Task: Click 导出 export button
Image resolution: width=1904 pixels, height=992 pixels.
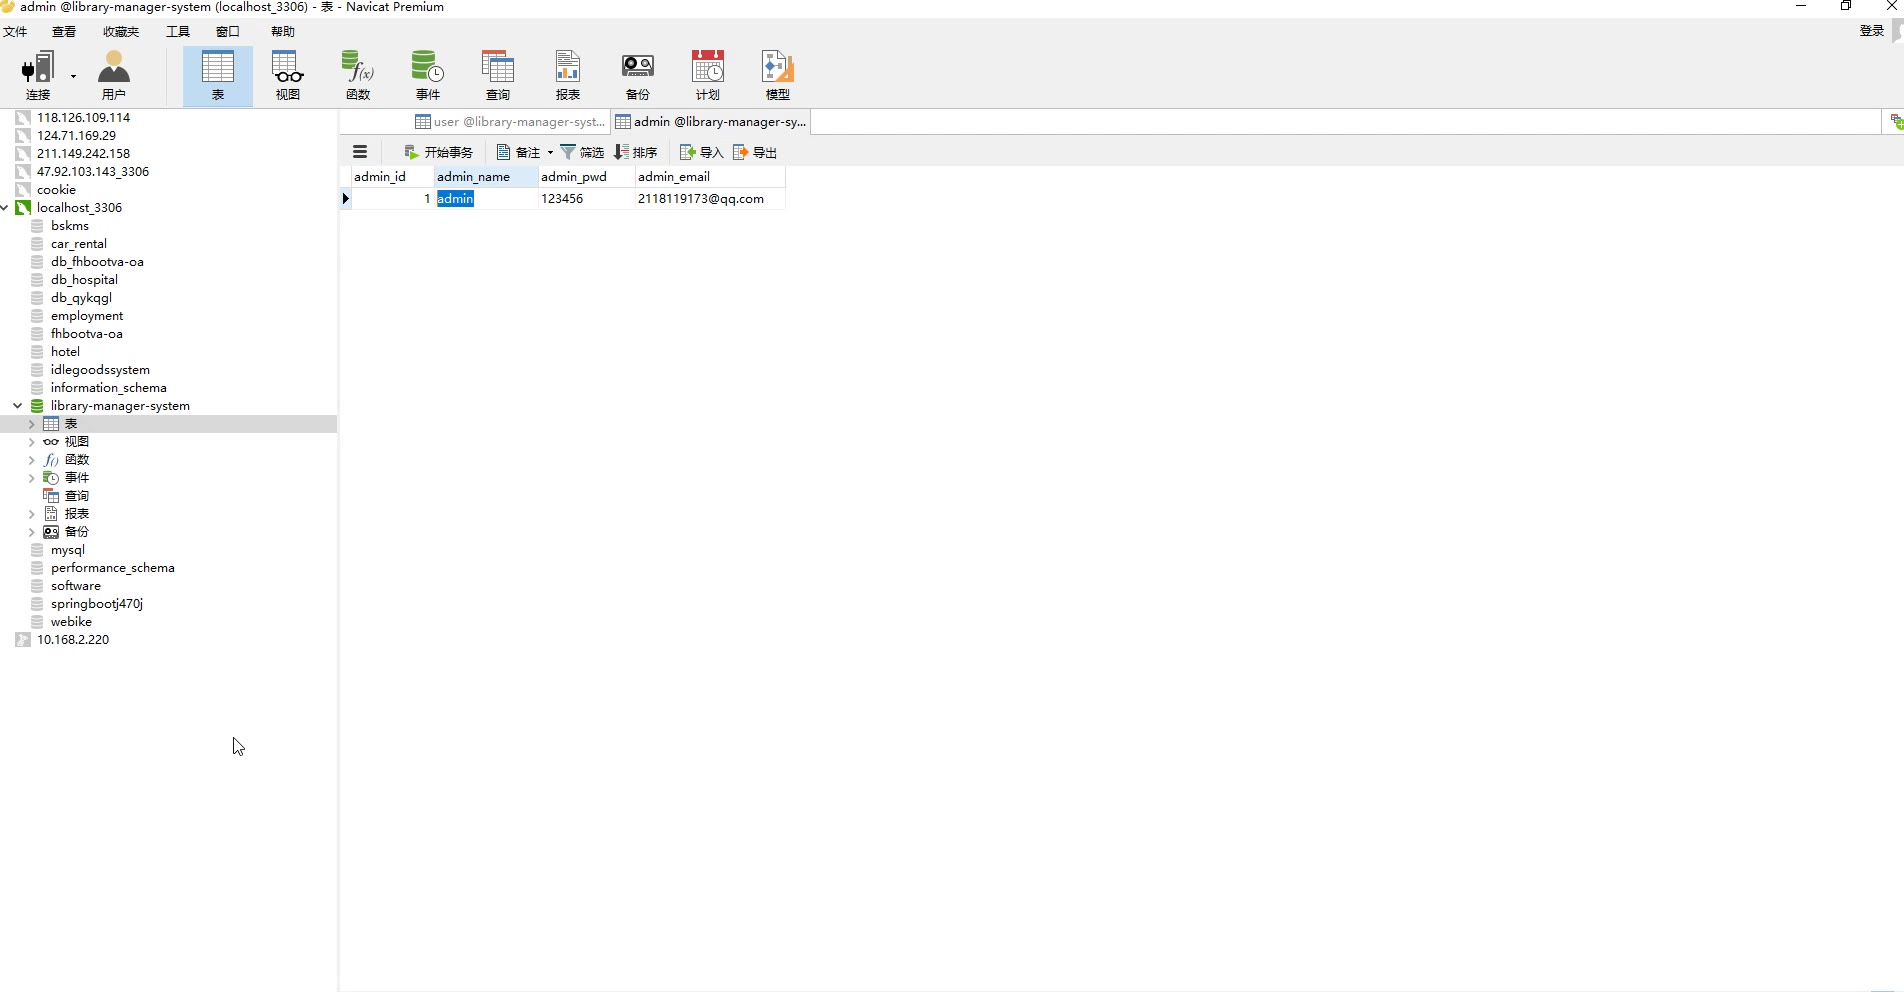Action: tap(755, 152)
